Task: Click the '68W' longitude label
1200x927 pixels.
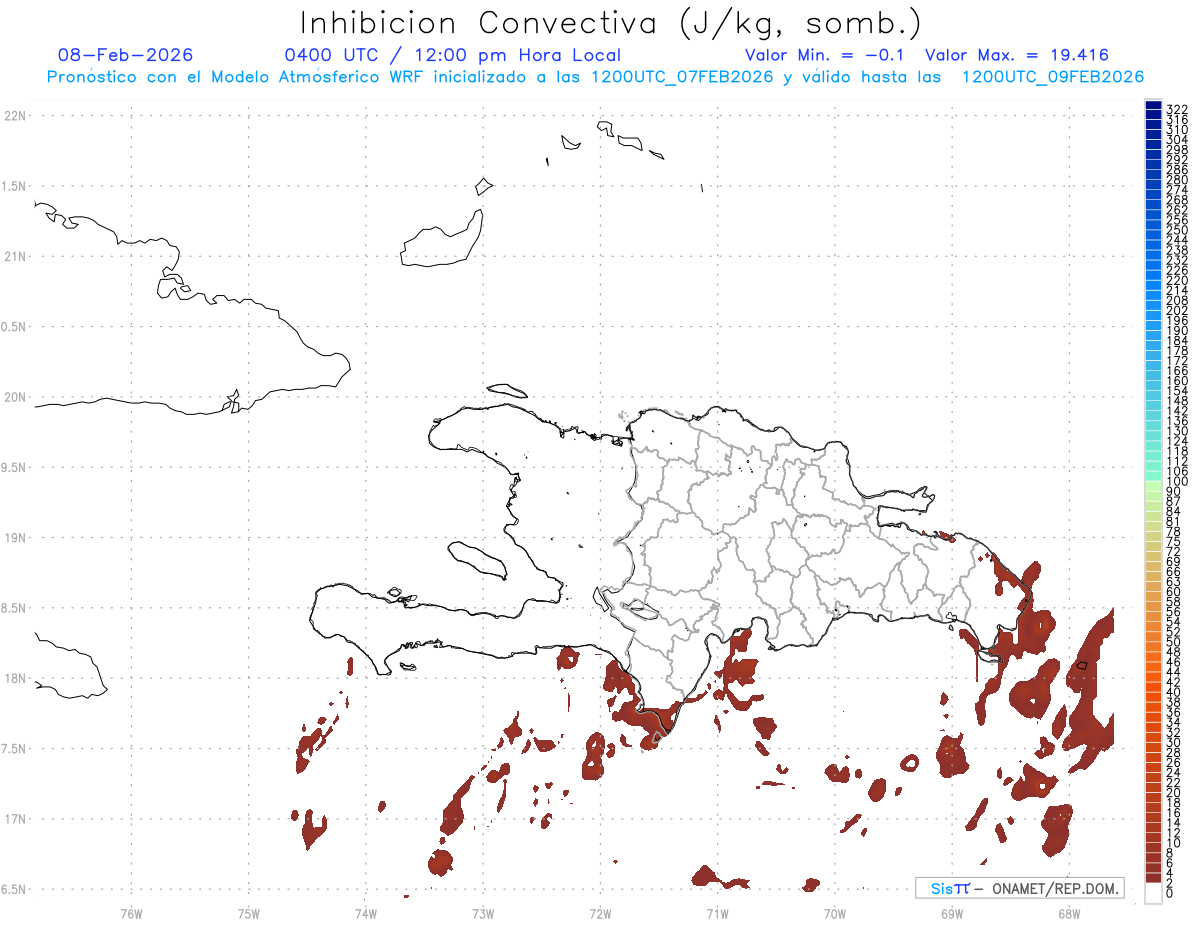Action: coord(1068,913)
